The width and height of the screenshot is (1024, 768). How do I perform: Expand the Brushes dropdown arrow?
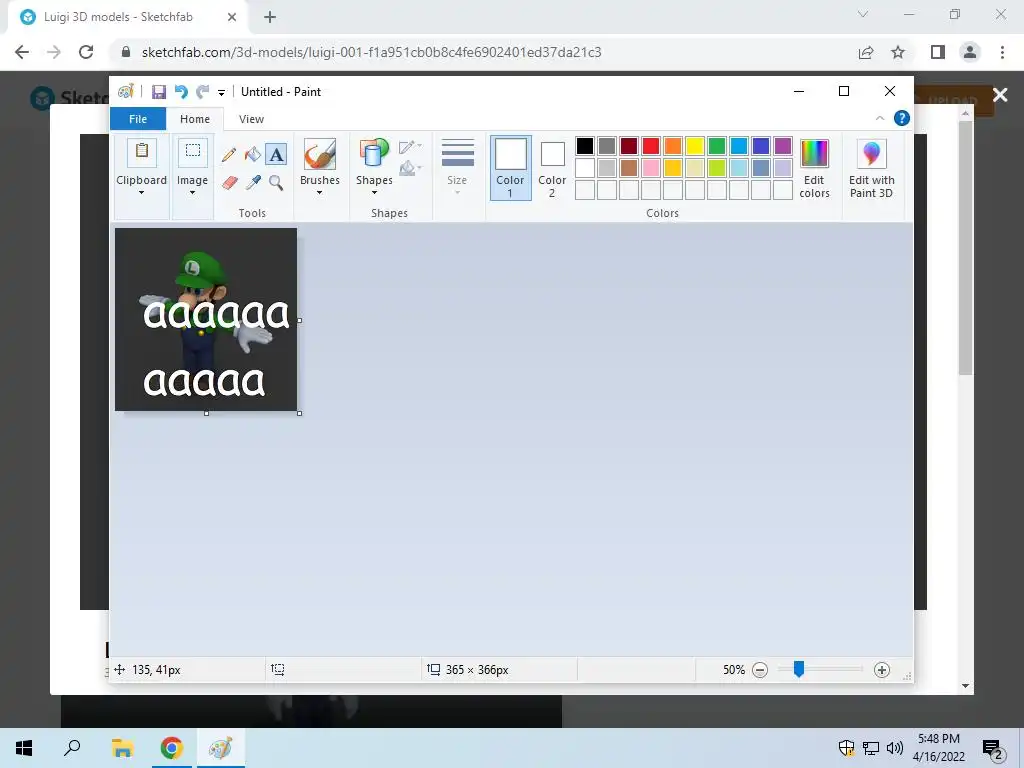click(319, 193)
